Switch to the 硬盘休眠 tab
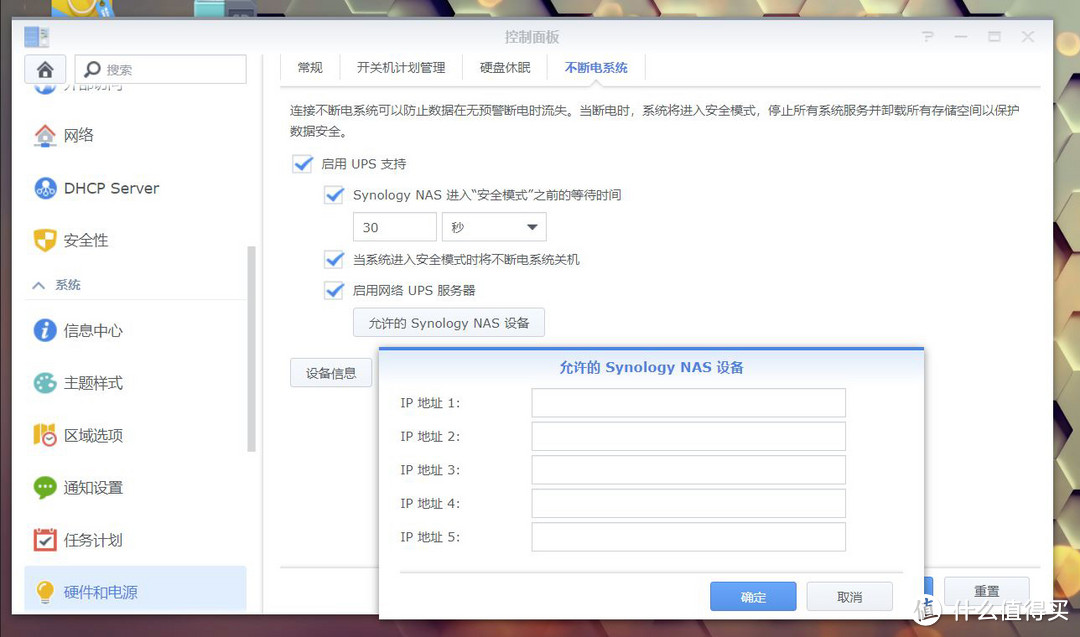1080x637 pixels. pos(505,67)
